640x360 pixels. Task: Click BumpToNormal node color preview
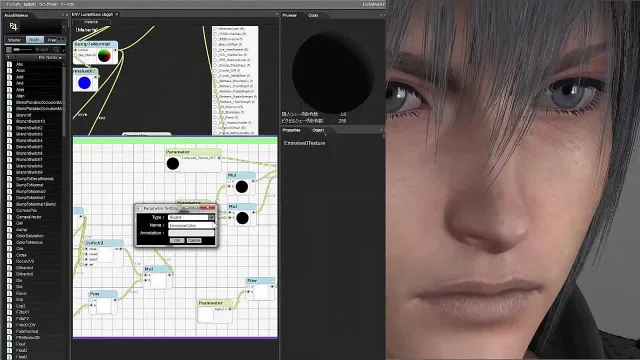pos(104,56)
